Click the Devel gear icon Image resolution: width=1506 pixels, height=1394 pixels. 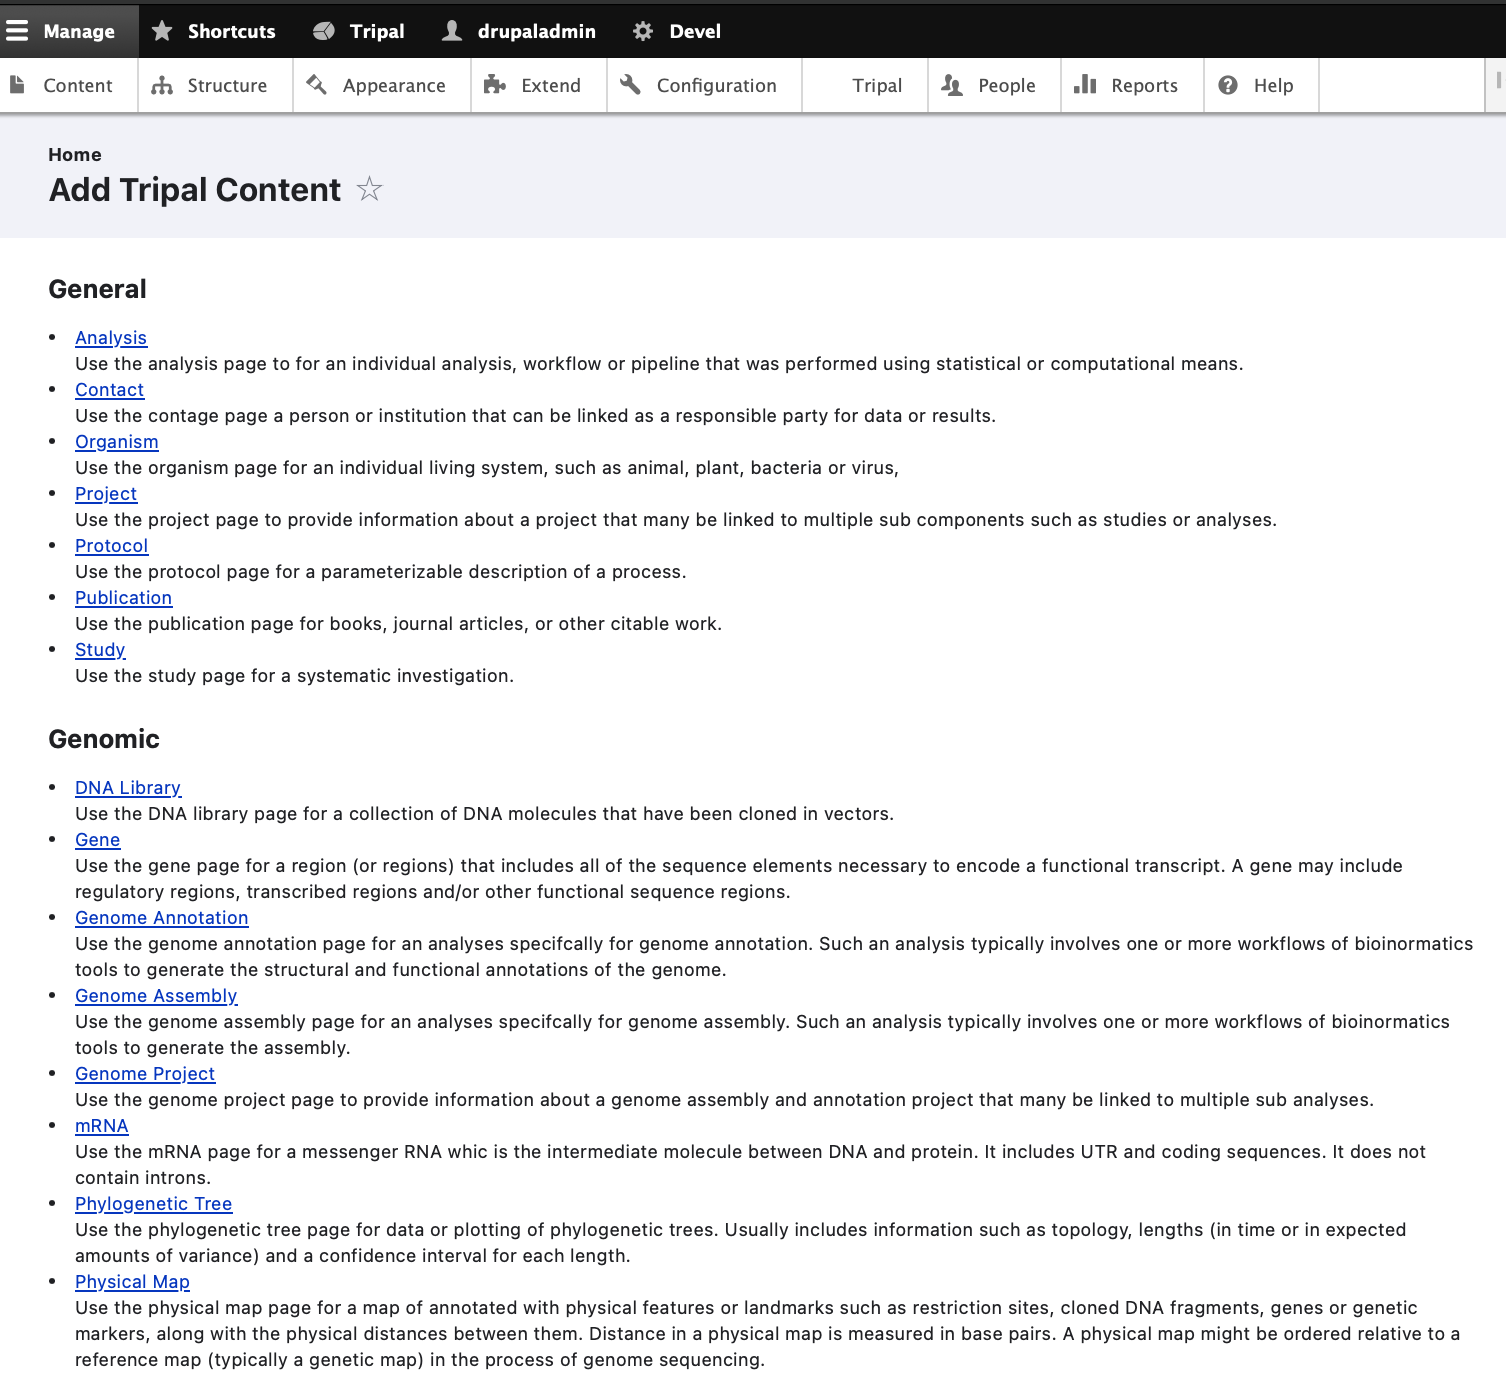click(x=643, y=31)
